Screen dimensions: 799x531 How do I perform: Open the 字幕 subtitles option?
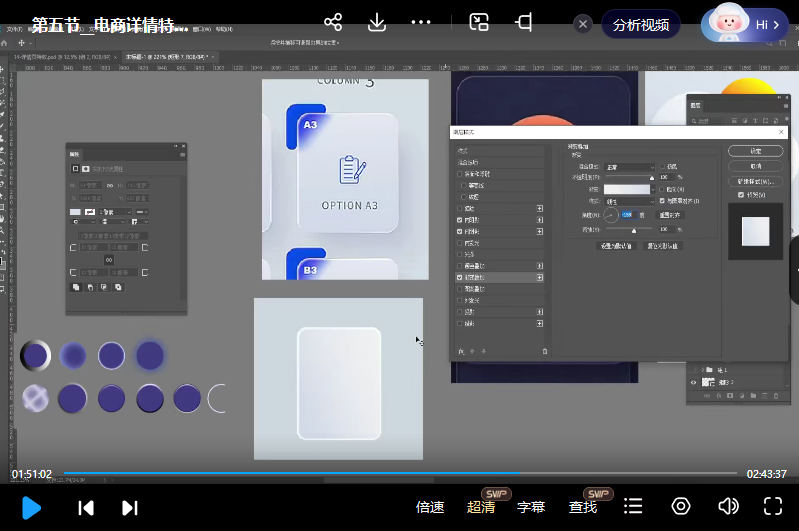click(x=531, y=507)
